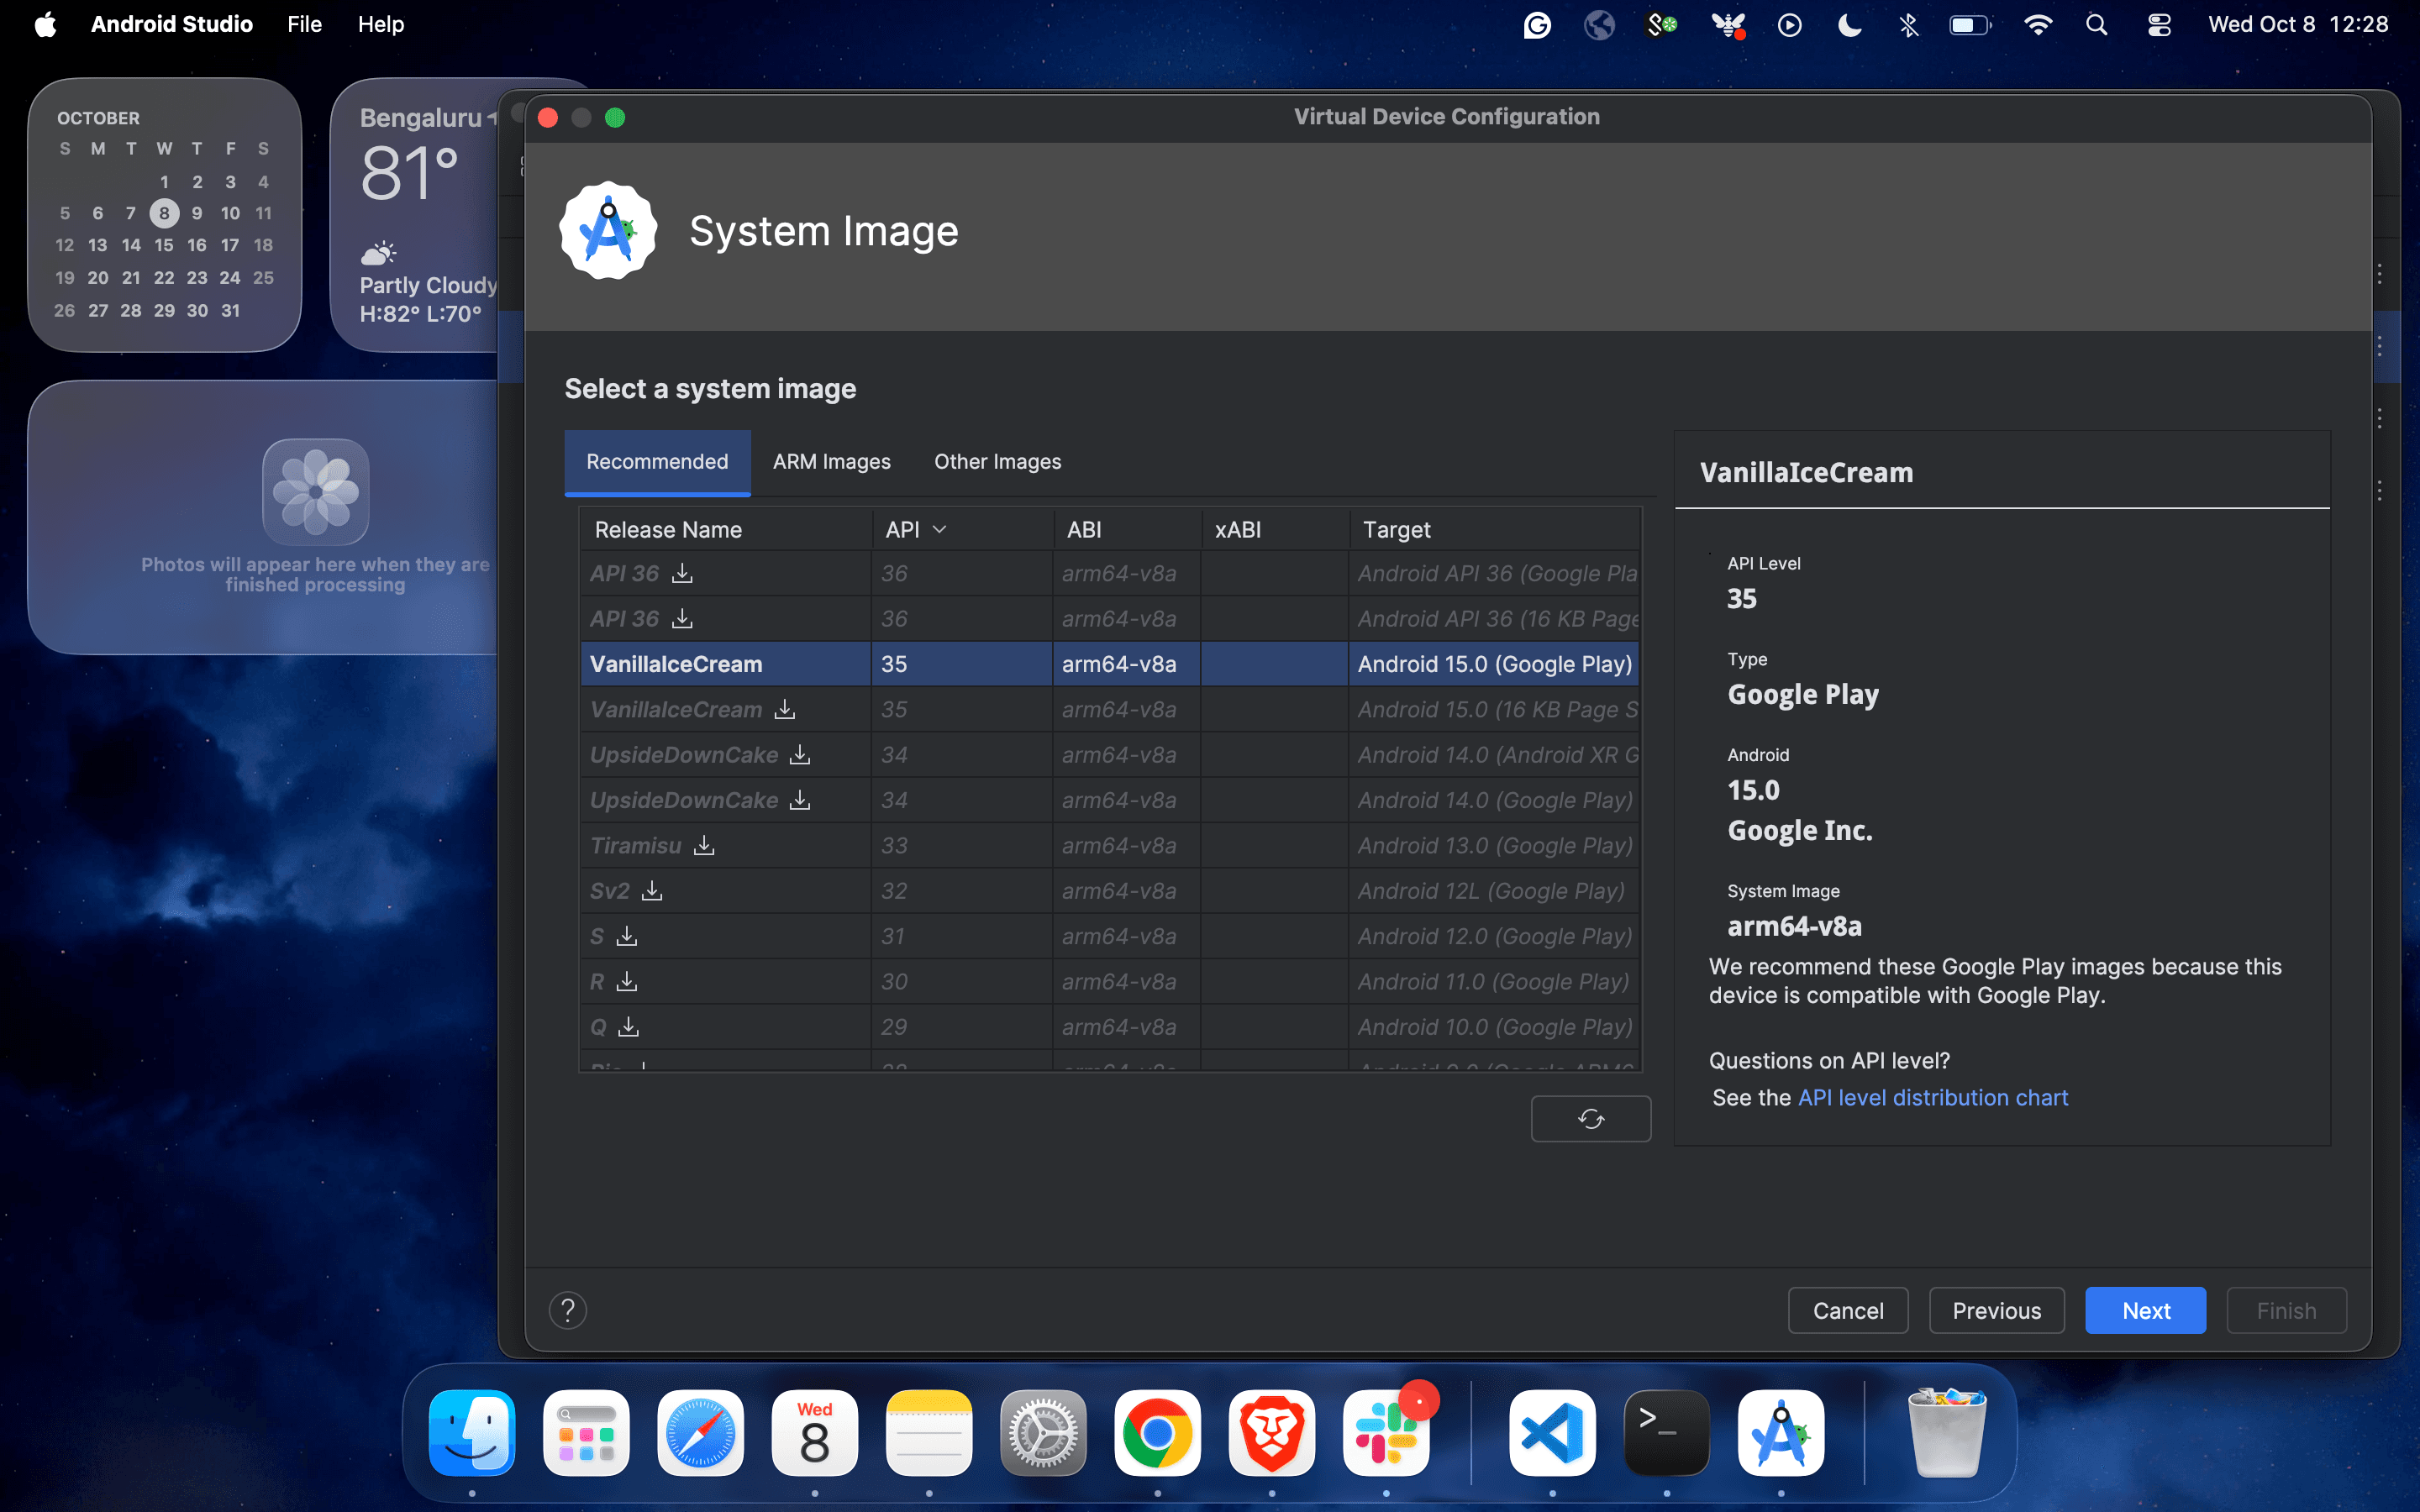Download the Tiramisu system image

pyautogui.click(x=704, y=845)
